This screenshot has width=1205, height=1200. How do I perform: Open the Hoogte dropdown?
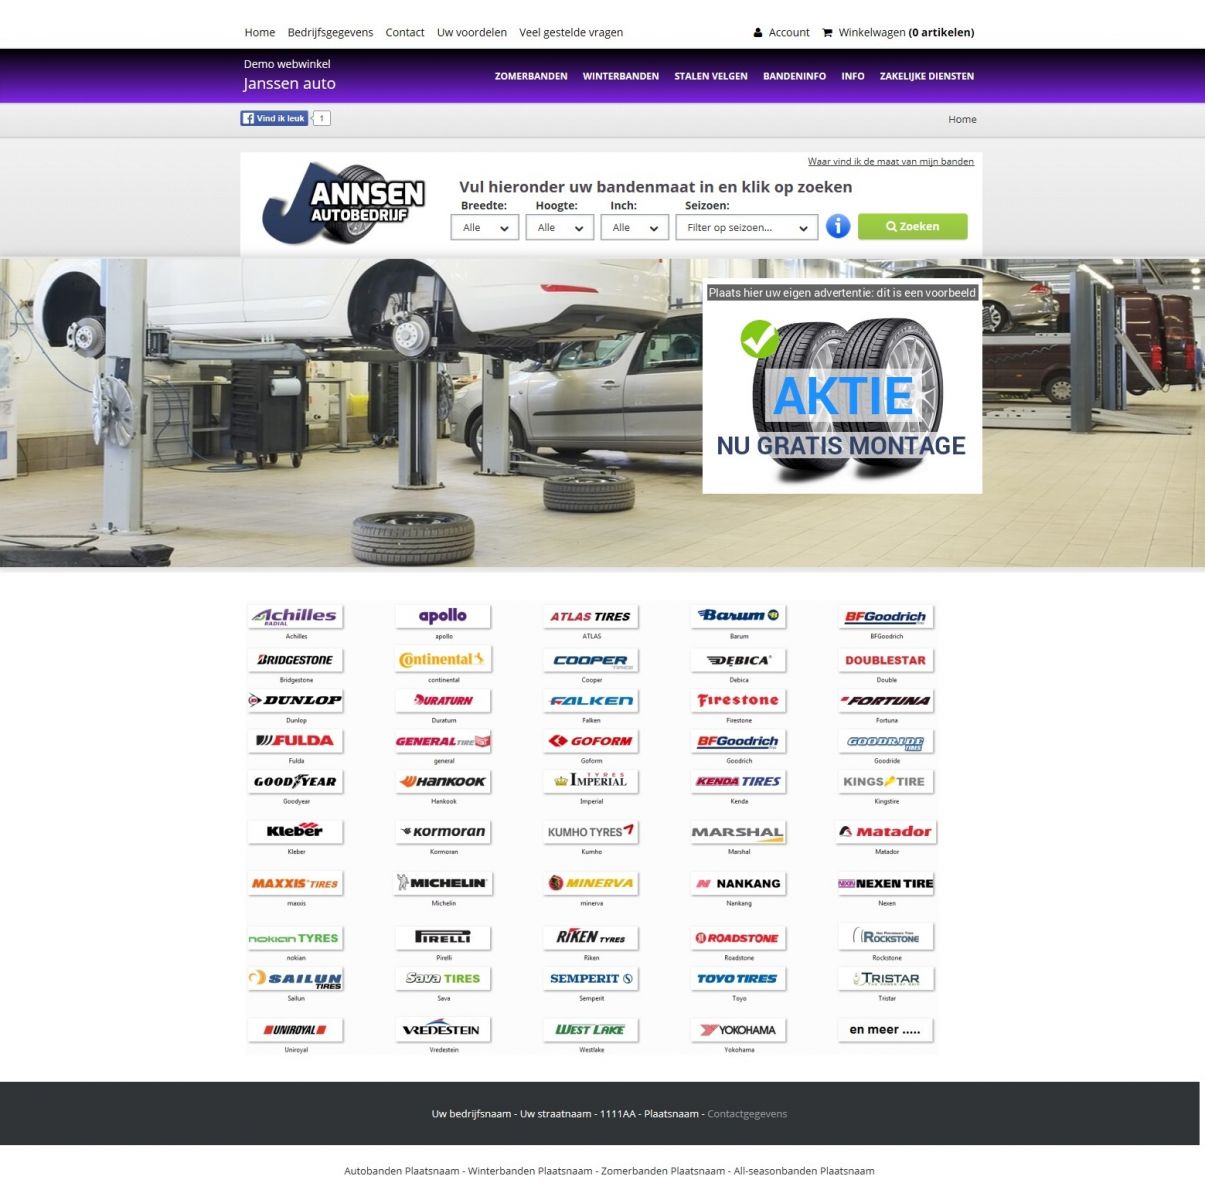coord(559,227)
